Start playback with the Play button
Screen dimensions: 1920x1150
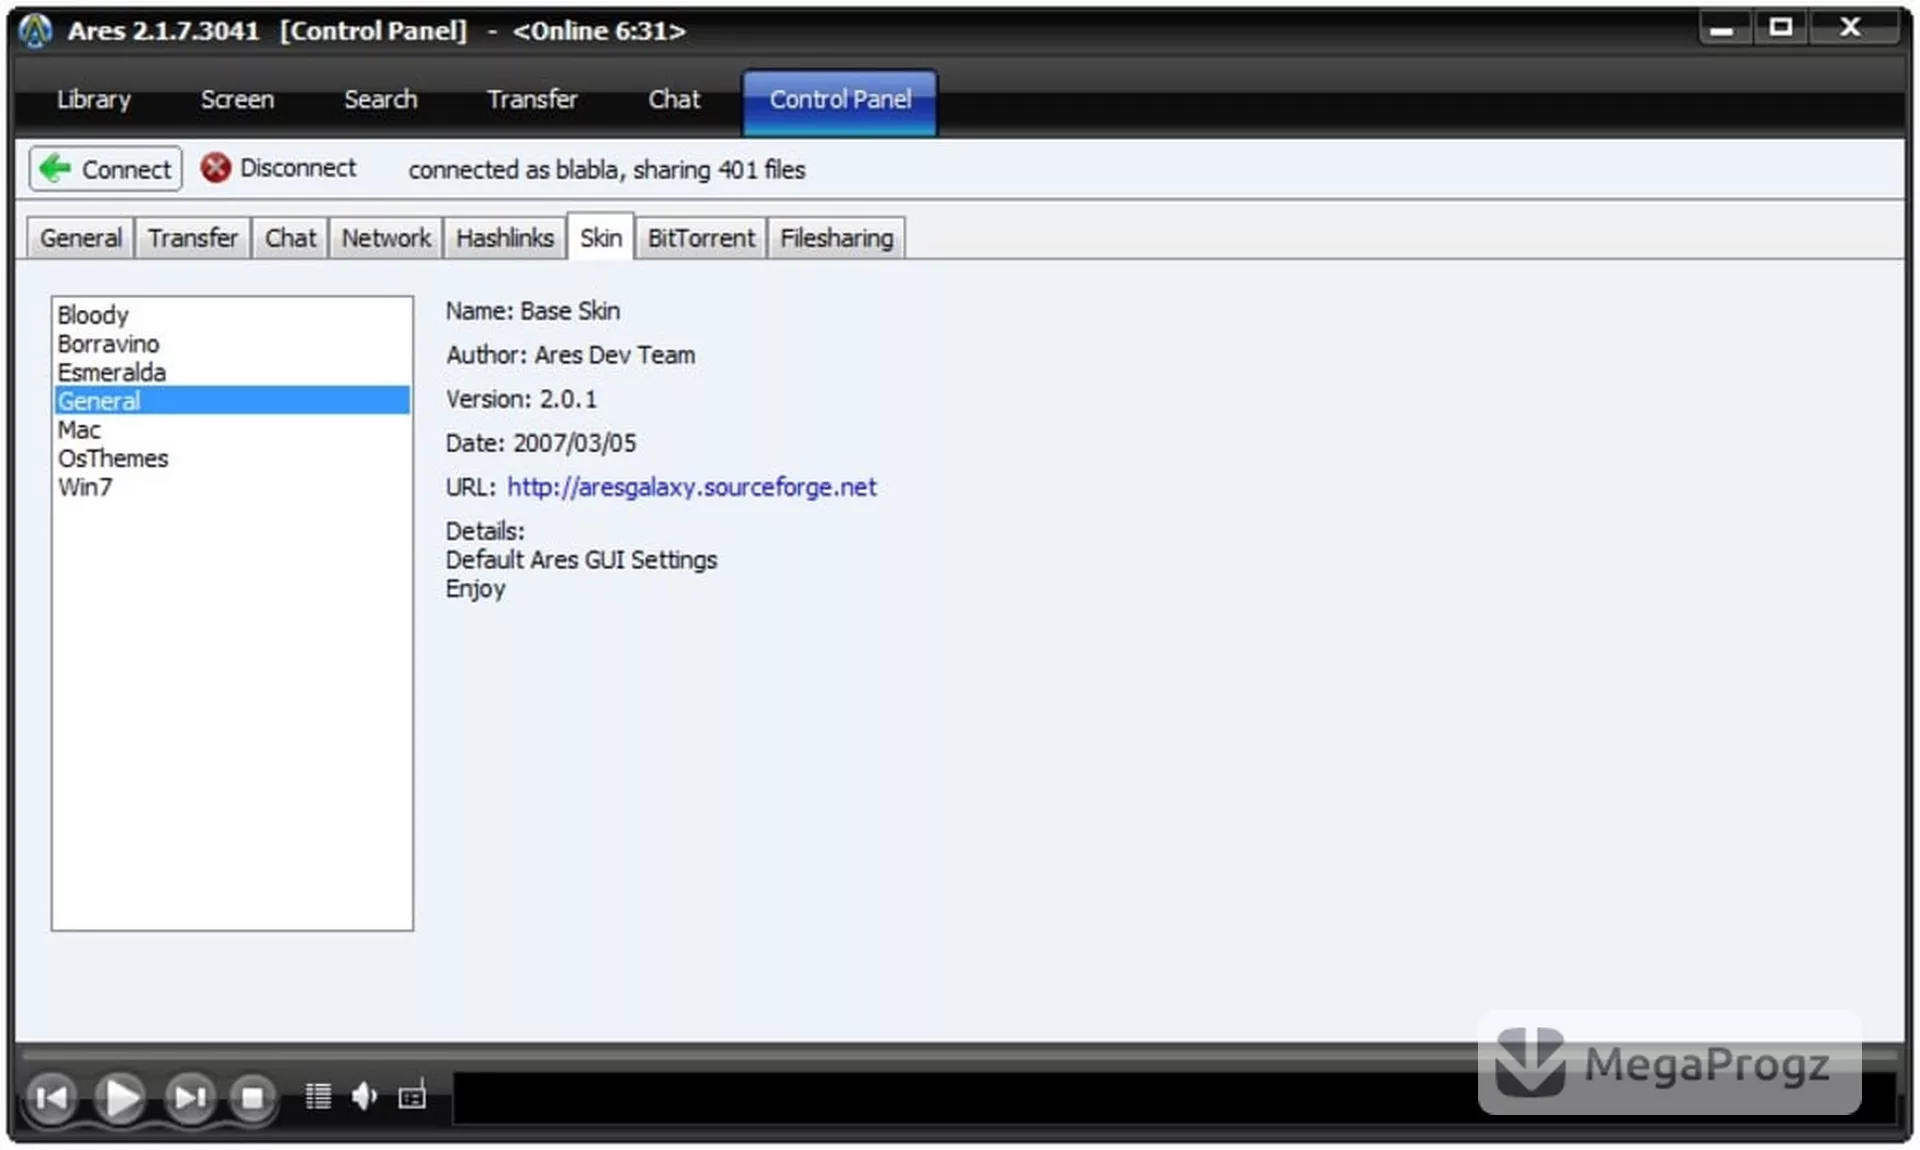pyautogui.click(x=120, y=1098)
